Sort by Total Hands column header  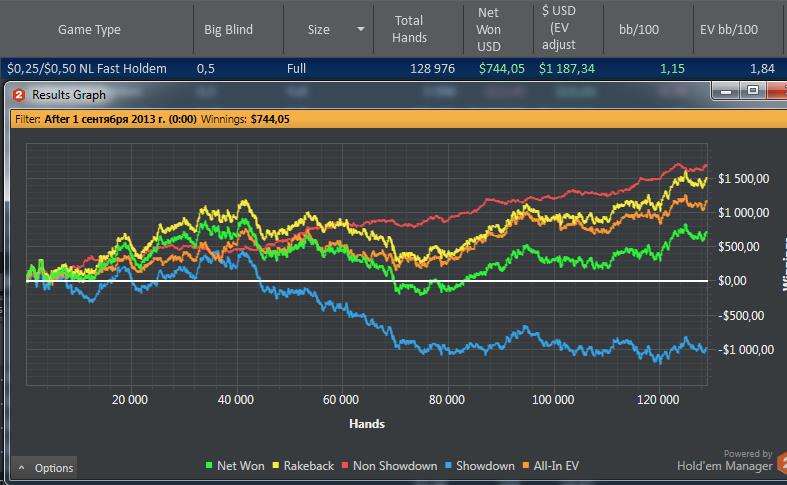click(x=410, y=29)
